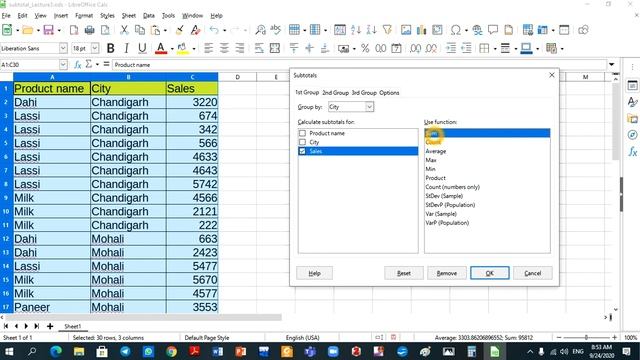Format as Percent icon
640x360 pixels.
[365, 49]
